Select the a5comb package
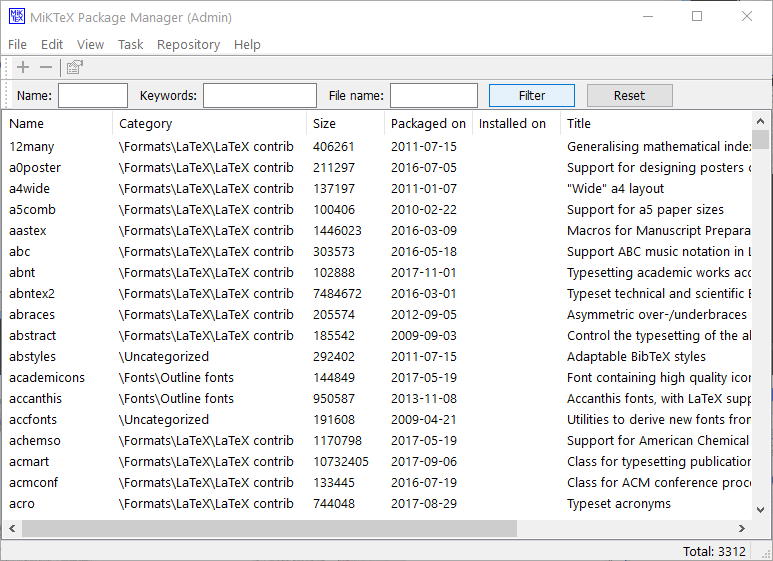Viewport: 773px width, 561px height. tap(32, 210)
